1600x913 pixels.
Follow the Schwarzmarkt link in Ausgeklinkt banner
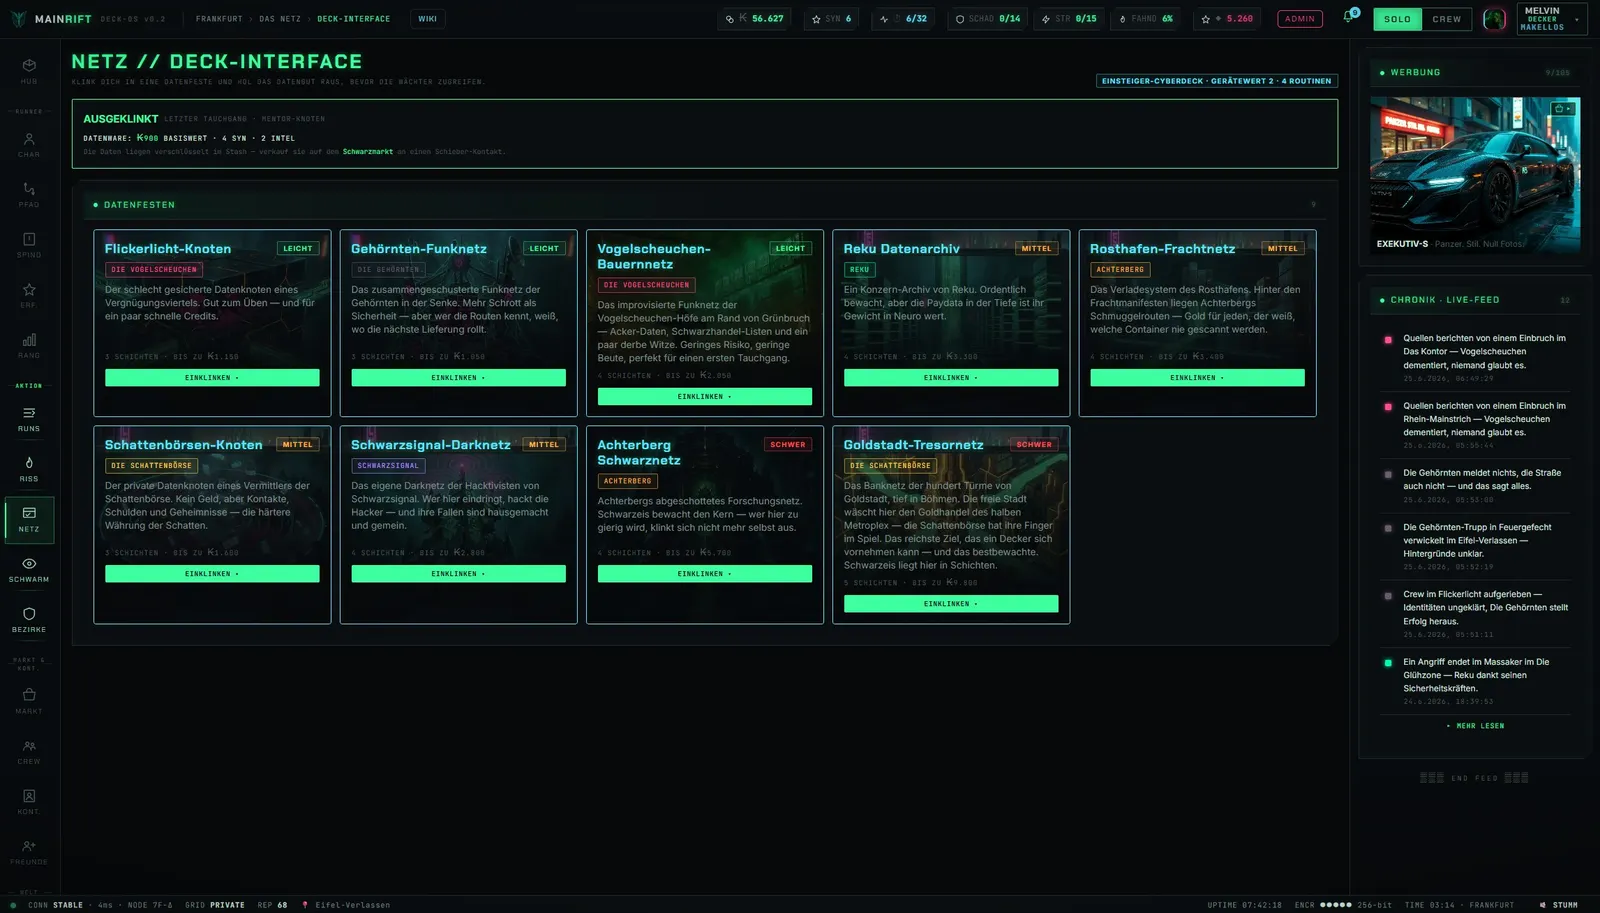tap(367, 152)
